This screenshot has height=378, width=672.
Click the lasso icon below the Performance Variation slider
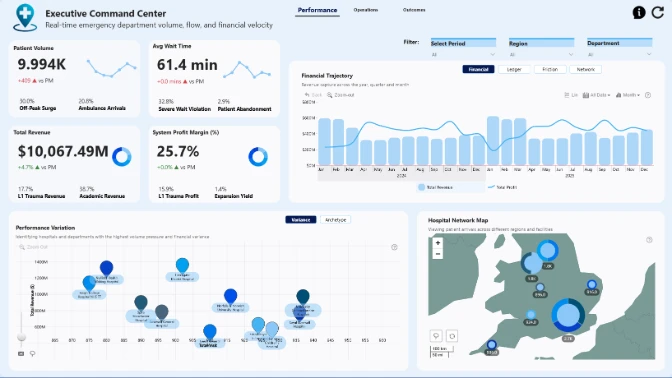[32, 354]
